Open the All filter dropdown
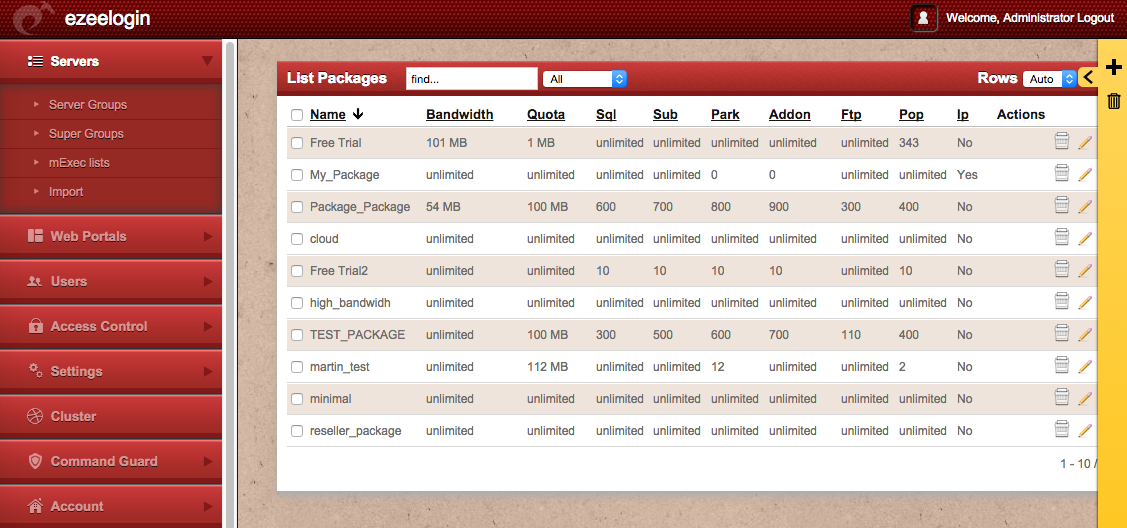The image size is (1127, 528). pos(584,79)
